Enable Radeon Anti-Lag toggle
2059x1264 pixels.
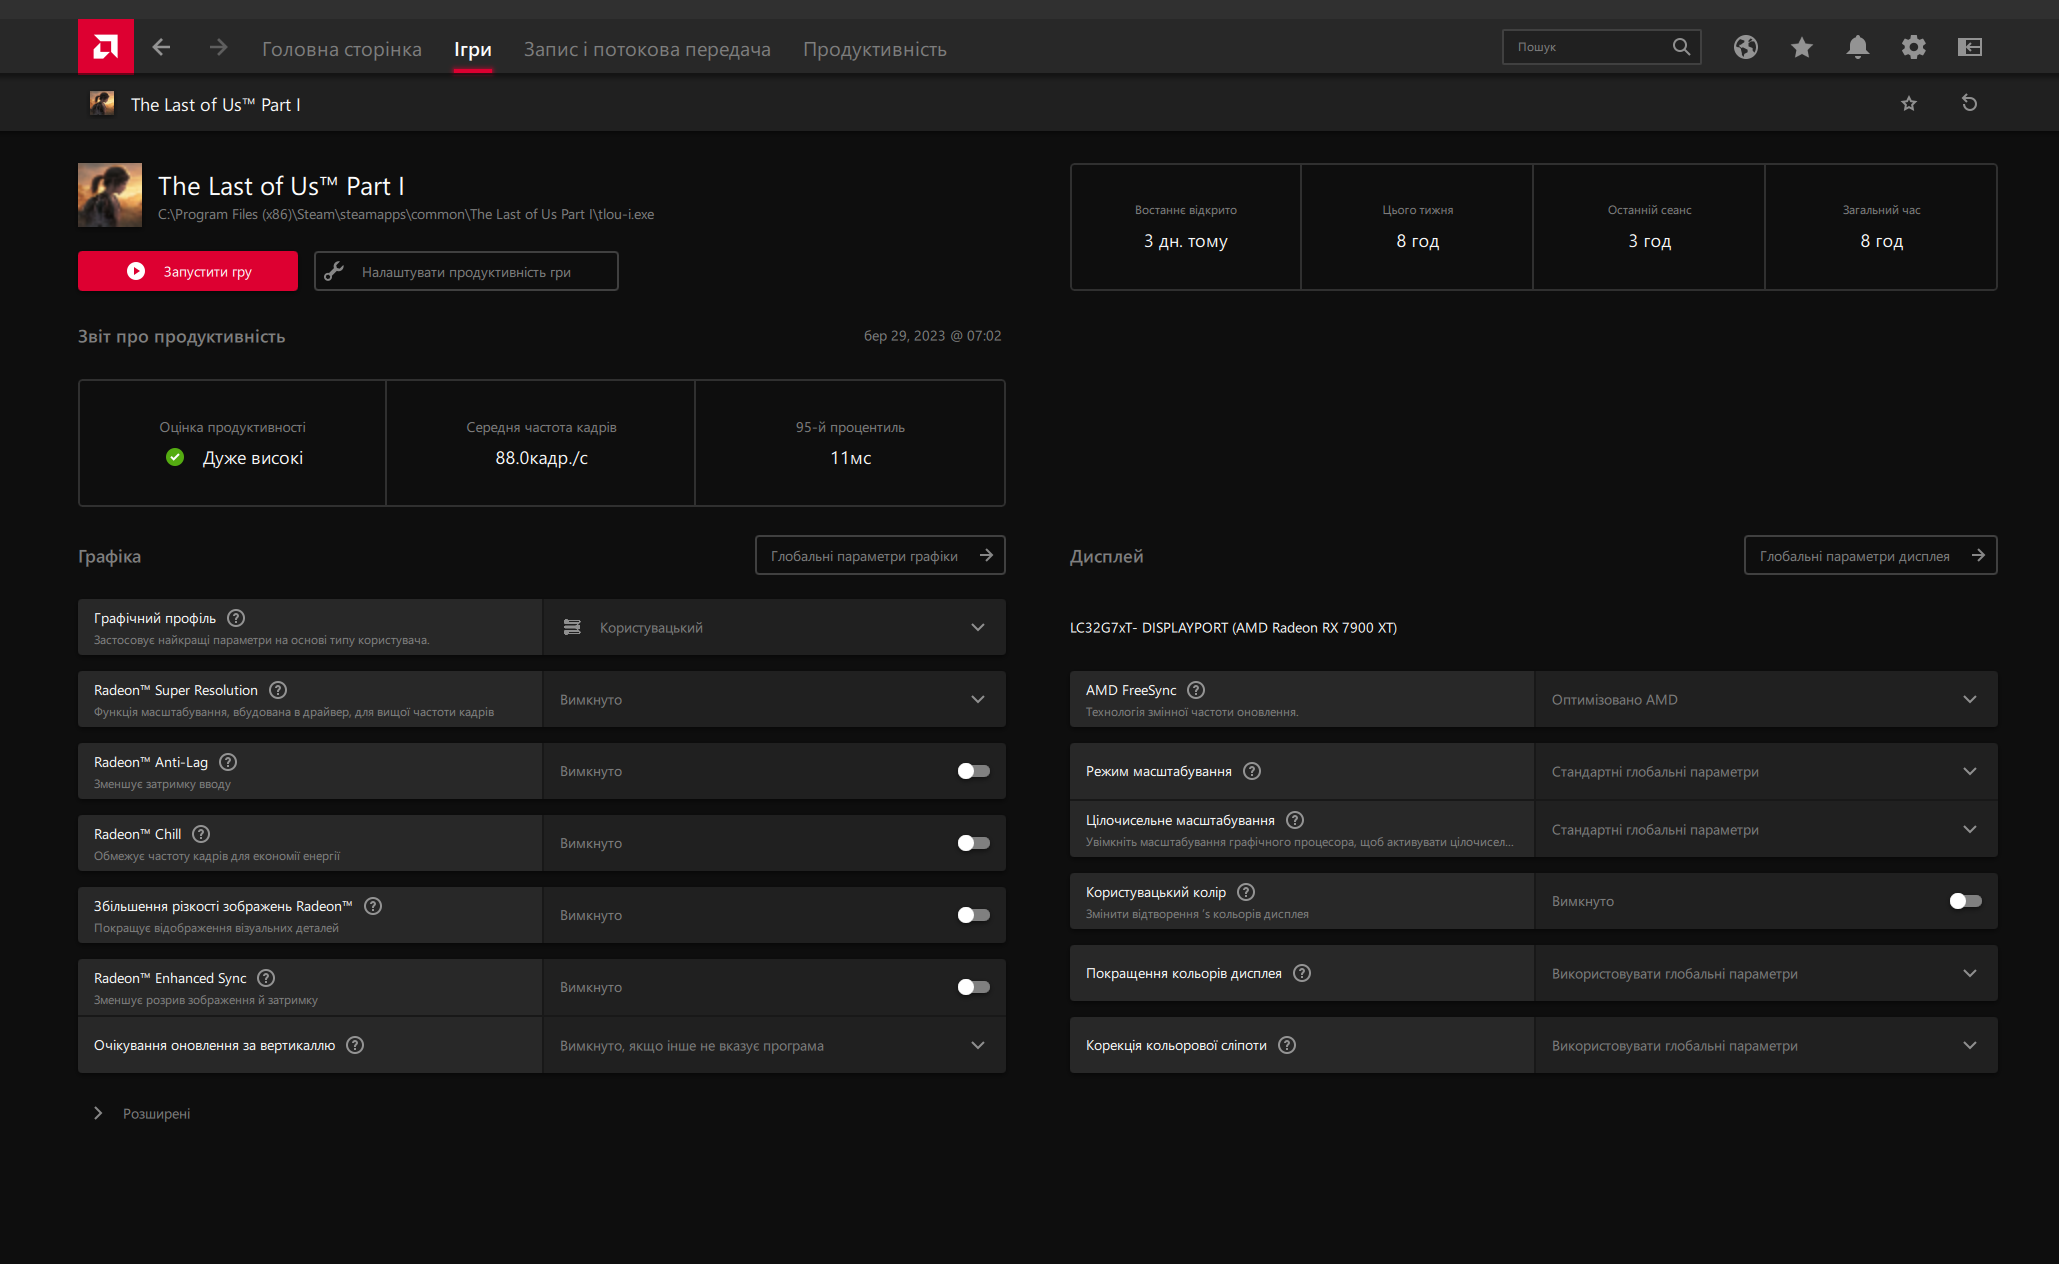[x=973, y=771]
